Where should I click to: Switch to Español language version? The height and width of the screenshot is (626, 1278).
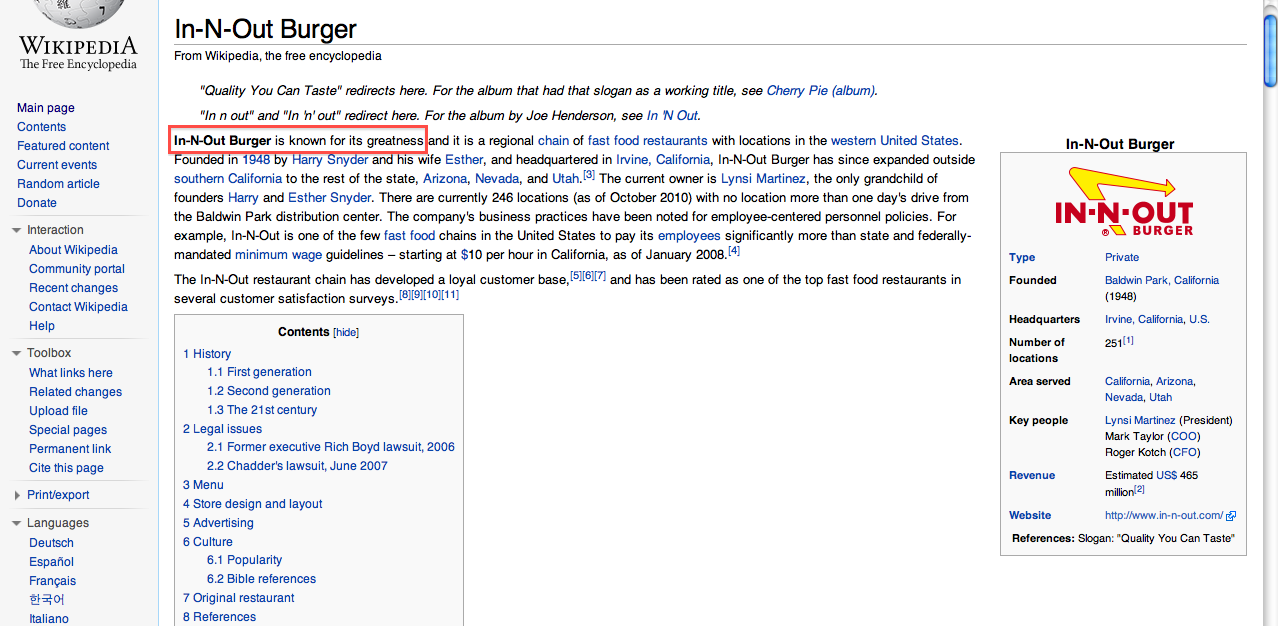(x=51, y=562)
